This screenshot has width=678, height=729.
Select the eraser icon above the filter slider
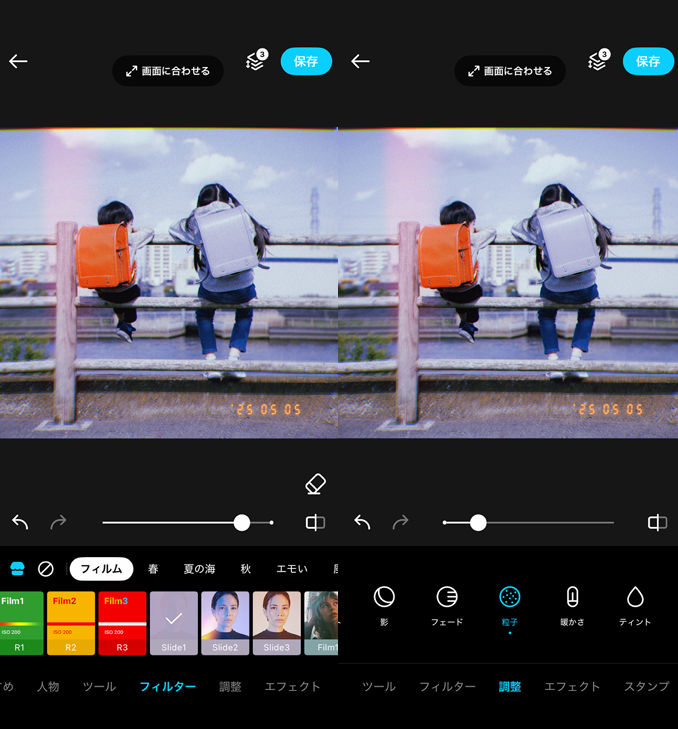[315, 485]
